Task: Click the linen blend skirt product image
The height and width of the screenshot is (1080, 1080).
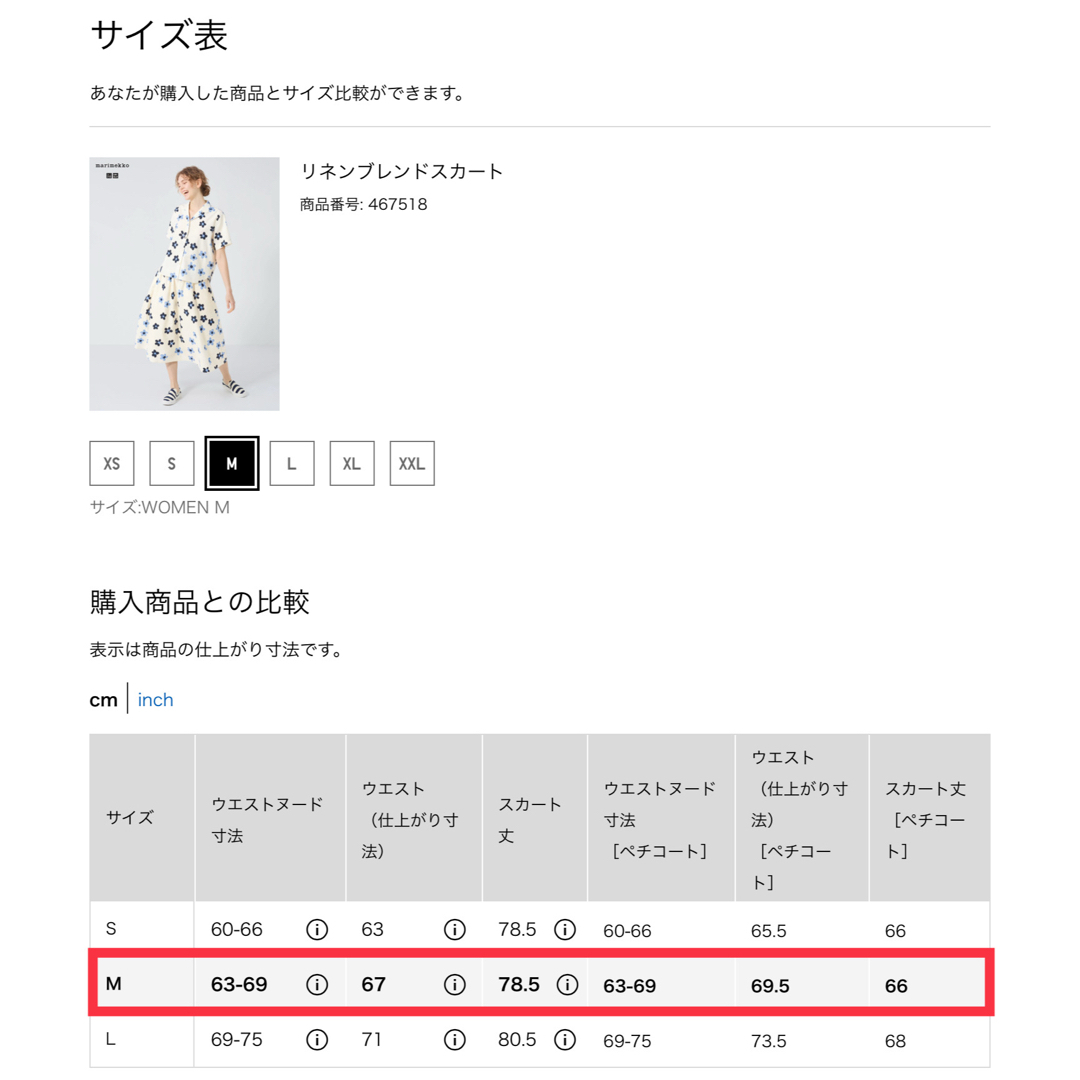Action: click(x=185, y=284)
